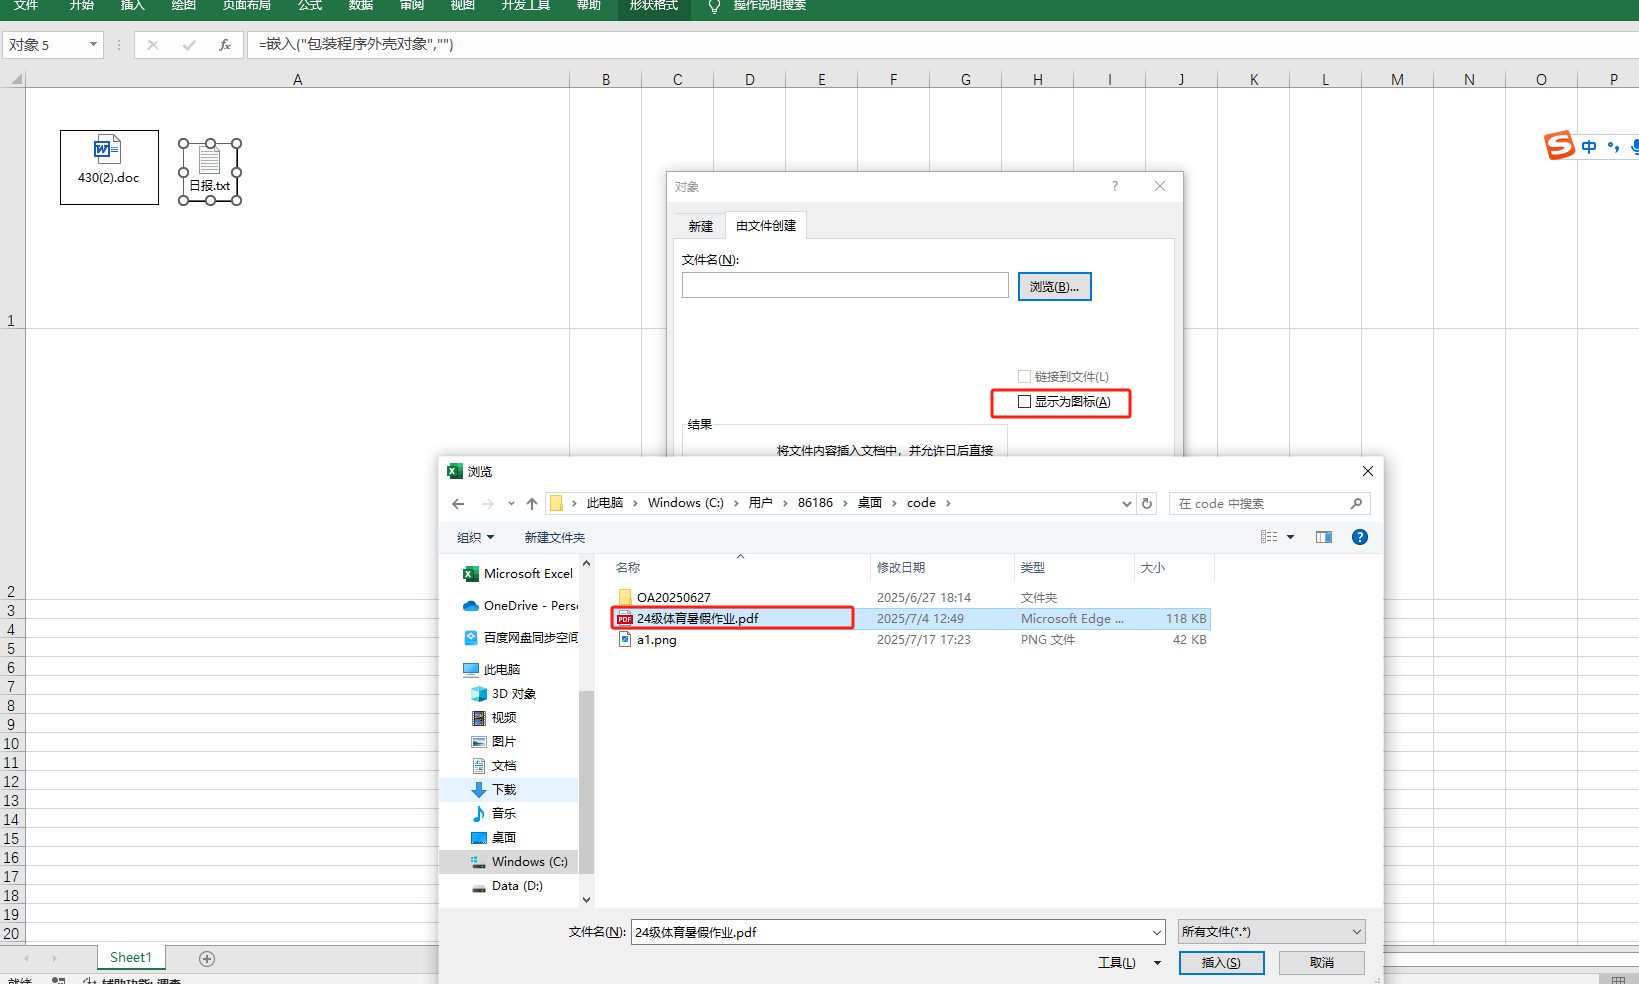1639x984 pixels.
Task: Switch to the 新建 tab in Object dialog
Action: (x=699, y=226)
